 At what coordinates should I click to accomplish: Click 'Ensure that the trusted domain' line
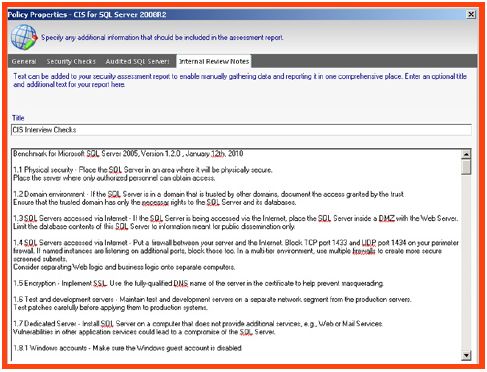point(154,202)
